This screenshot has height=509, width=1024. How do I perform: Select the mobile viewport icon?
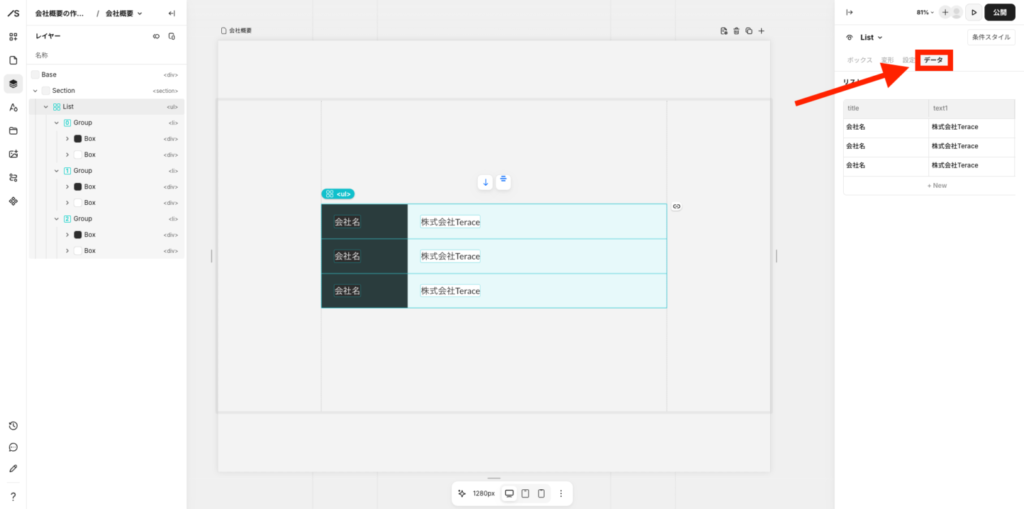coord(541,493)
